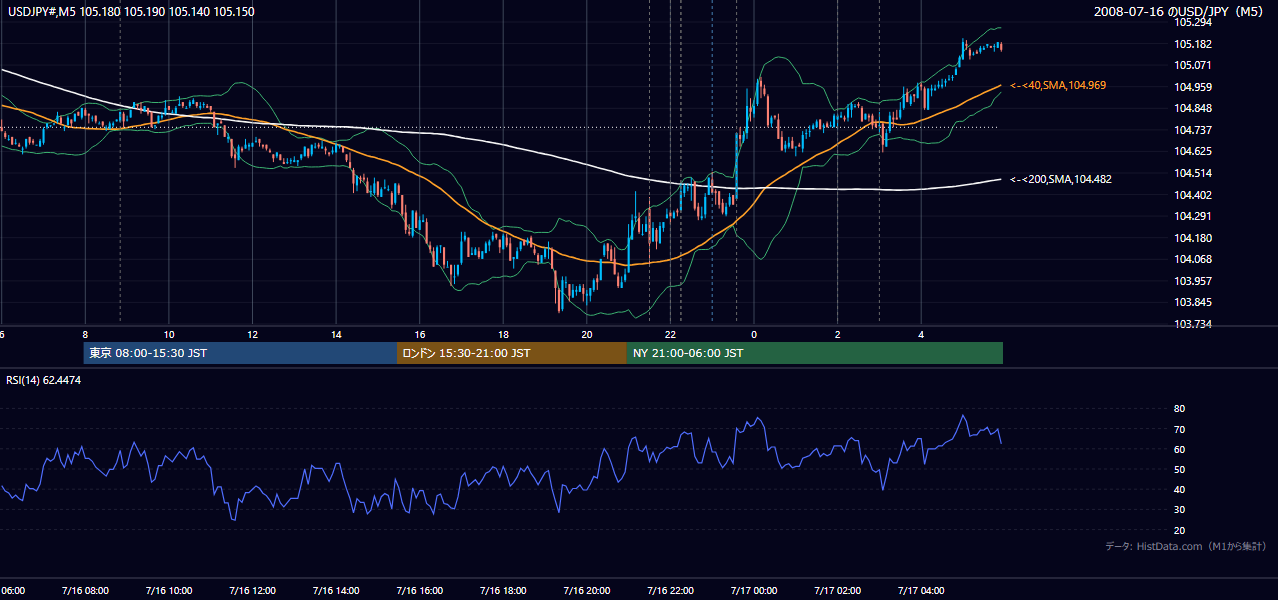Click the '2008-07-16 のUSD/JPY (M5)' title
The image size is (1278, 600).
[1180, 11]
